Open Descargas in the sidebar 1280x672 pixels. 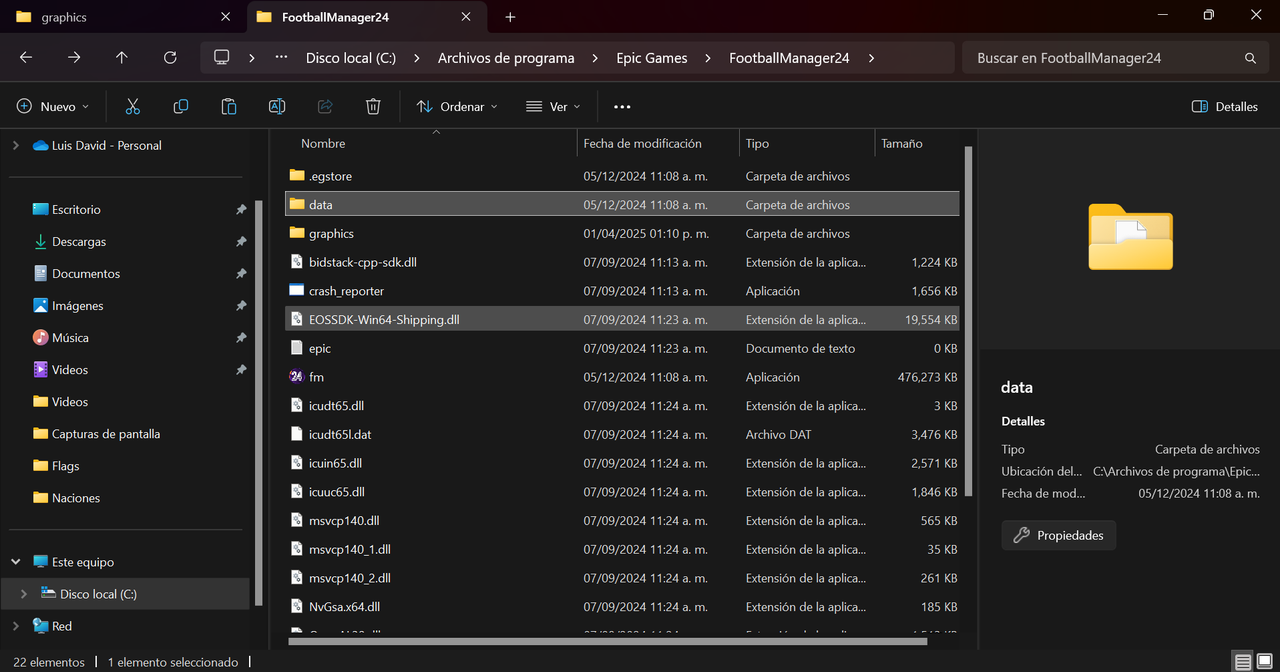[x=79, y=241]
